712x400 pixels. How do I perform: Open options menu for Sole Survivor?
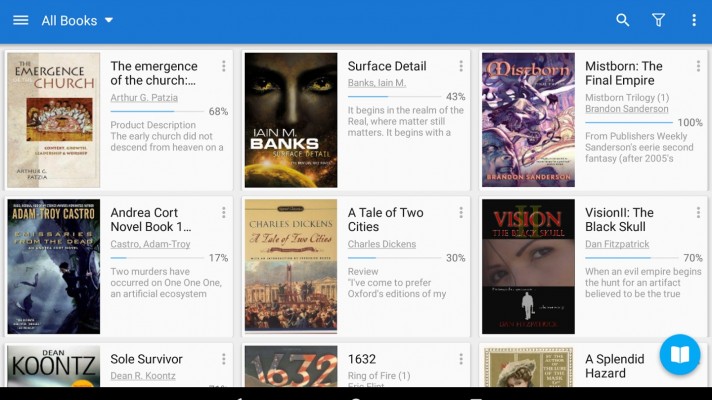coord(223,359)
